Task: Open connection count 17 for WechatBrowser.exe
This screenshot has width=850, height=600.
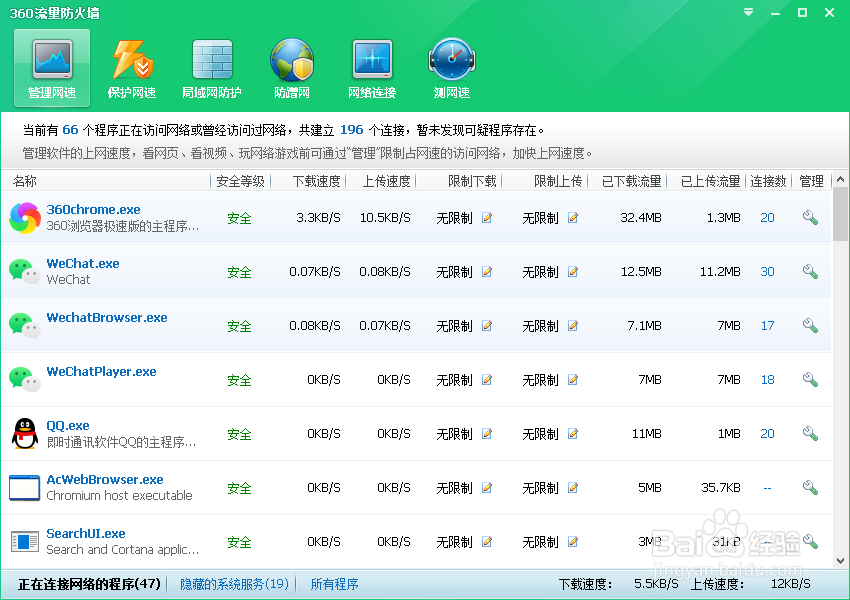Action: pos(767,326)
